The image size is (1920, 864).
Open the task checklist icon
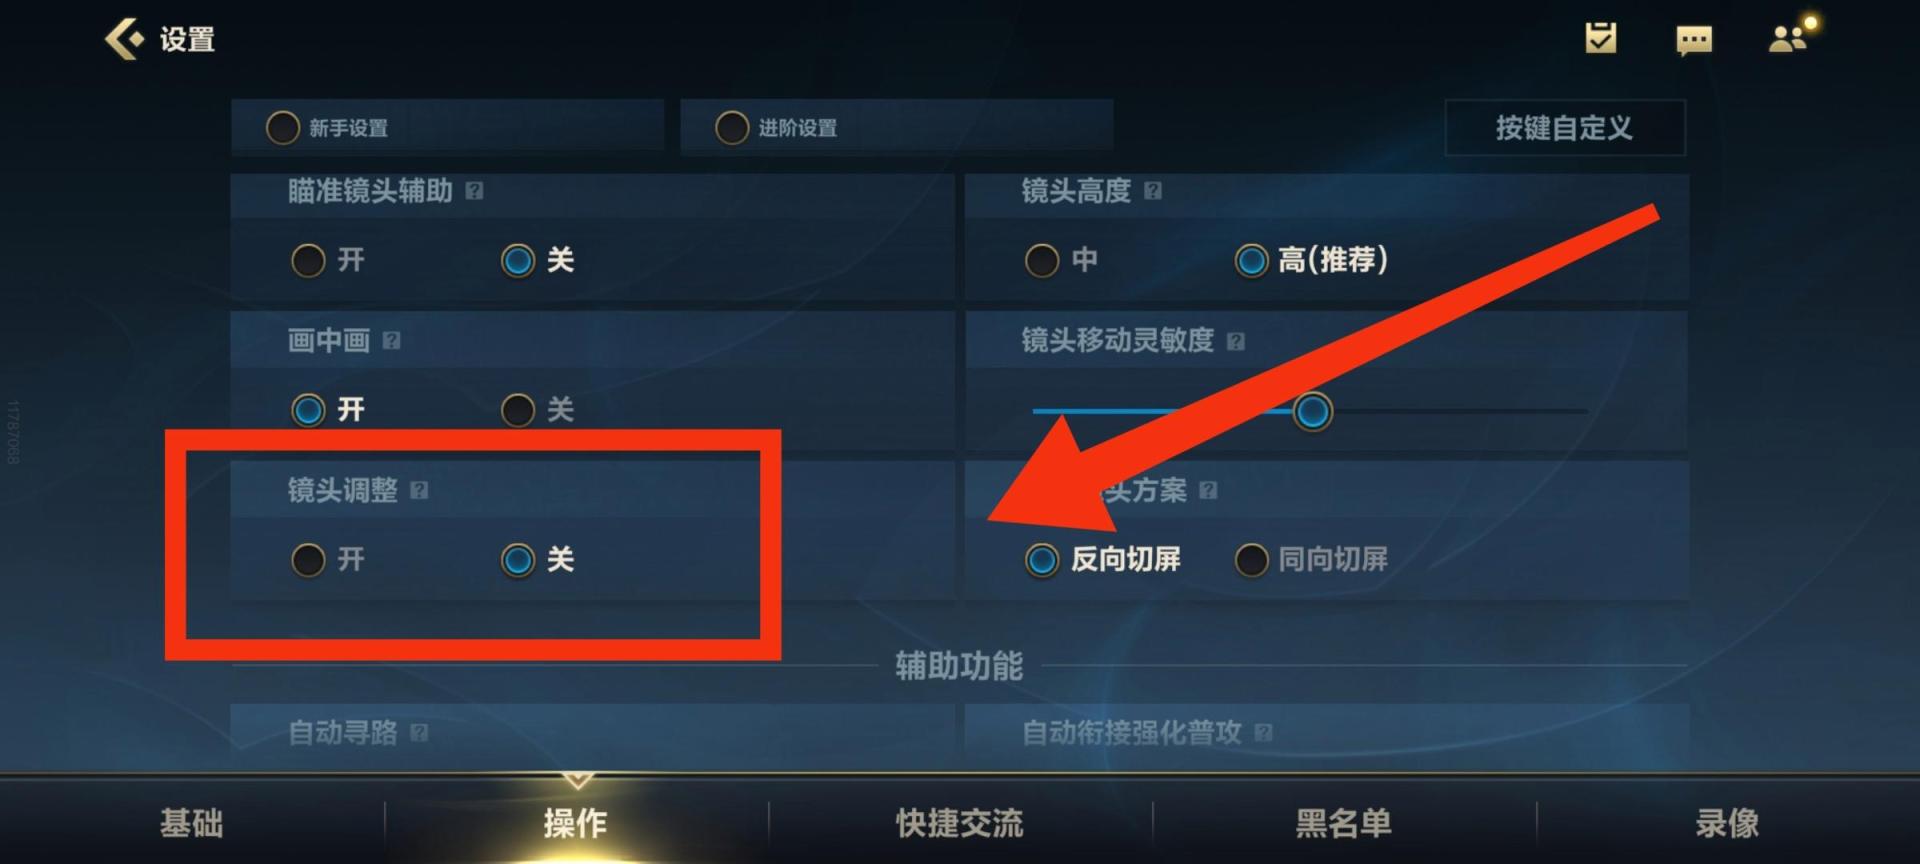(1600, 39)
